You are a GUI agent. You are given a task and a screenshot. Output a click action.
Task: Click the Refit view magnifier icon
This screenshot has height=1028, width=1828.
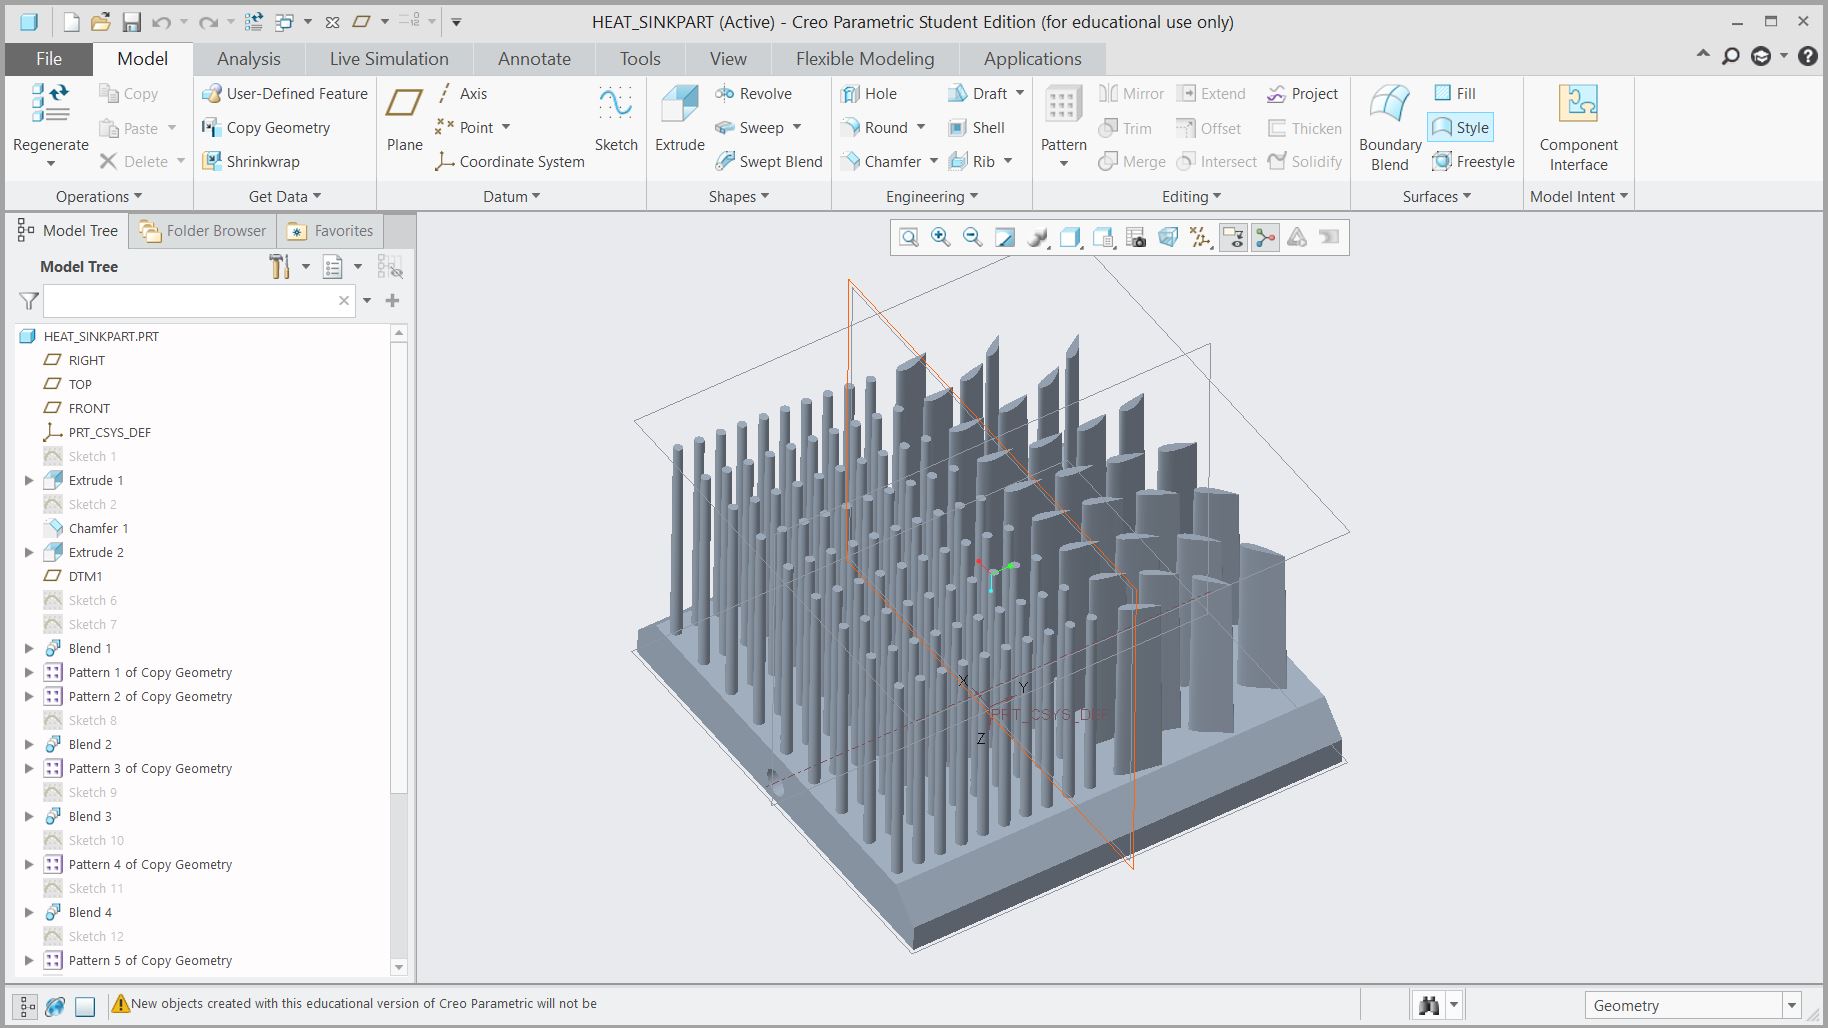908,238
